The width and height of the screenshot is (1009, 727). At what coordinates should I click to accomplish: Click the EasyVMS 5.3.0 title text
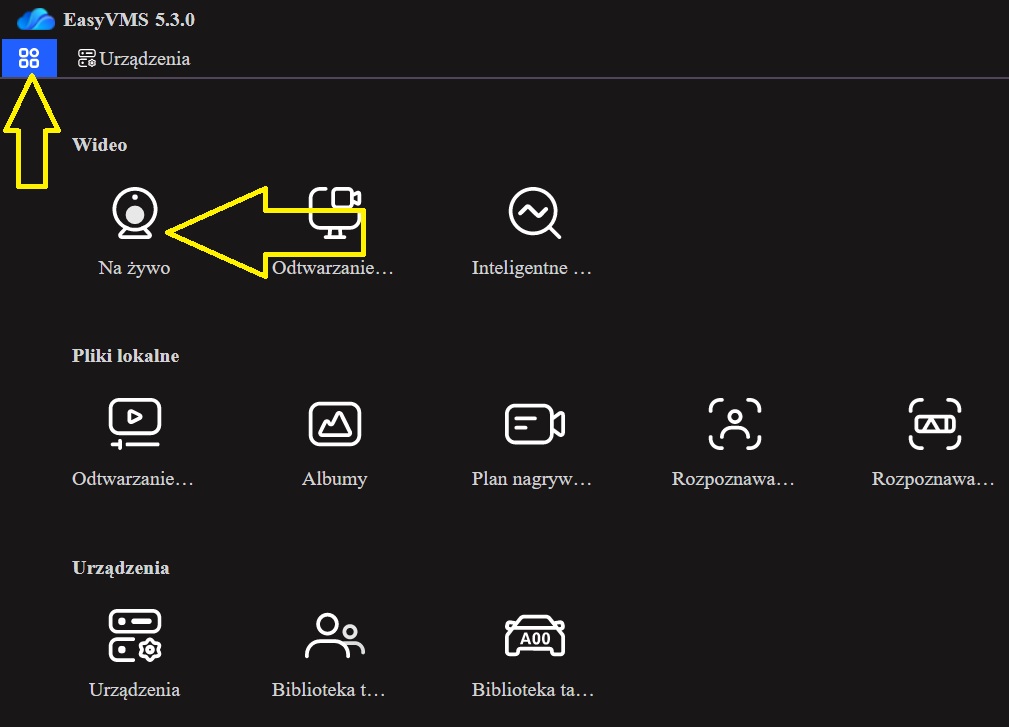129,20
